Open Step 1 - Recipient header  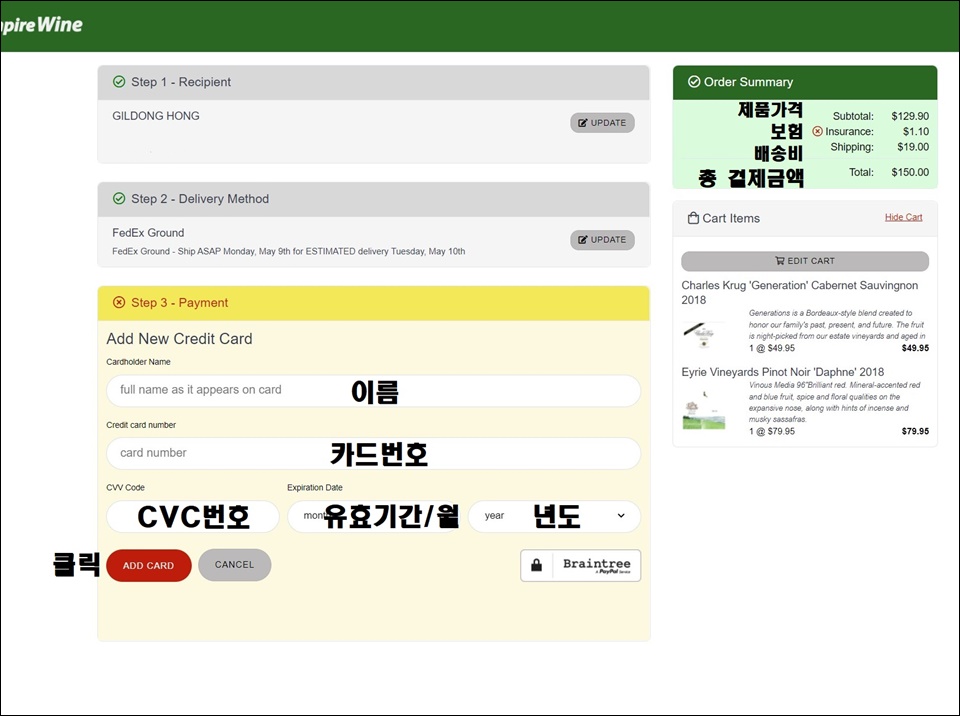pos(373,82)
